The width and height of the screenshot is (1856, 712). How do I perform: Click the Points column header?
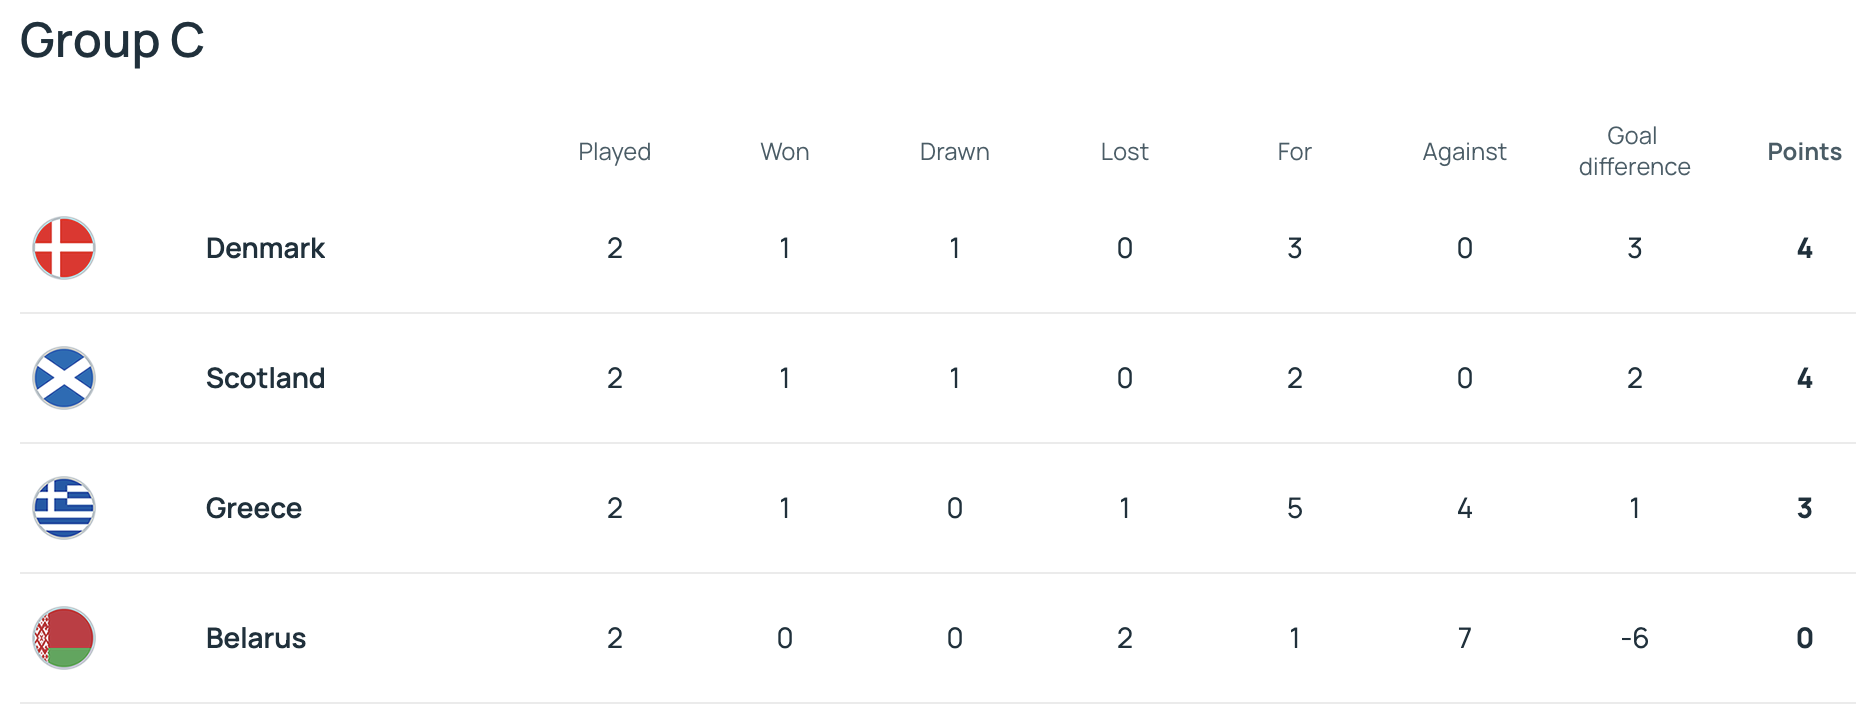tap(1804, 152)
